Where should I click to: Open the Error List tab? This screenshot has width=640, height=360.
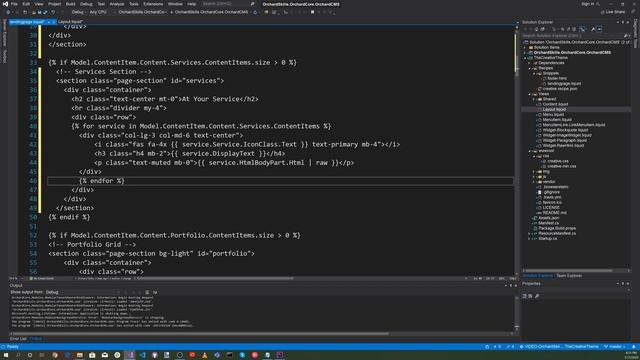click(x=18, y=339)
